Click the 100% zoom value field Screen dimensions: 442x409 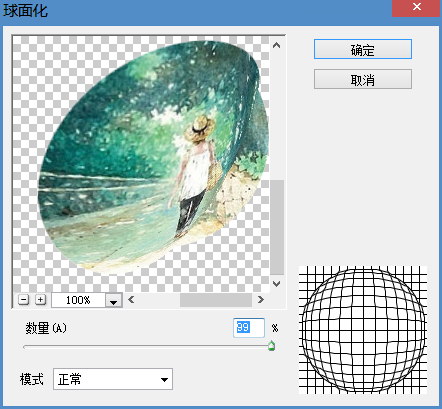(78, 300)
